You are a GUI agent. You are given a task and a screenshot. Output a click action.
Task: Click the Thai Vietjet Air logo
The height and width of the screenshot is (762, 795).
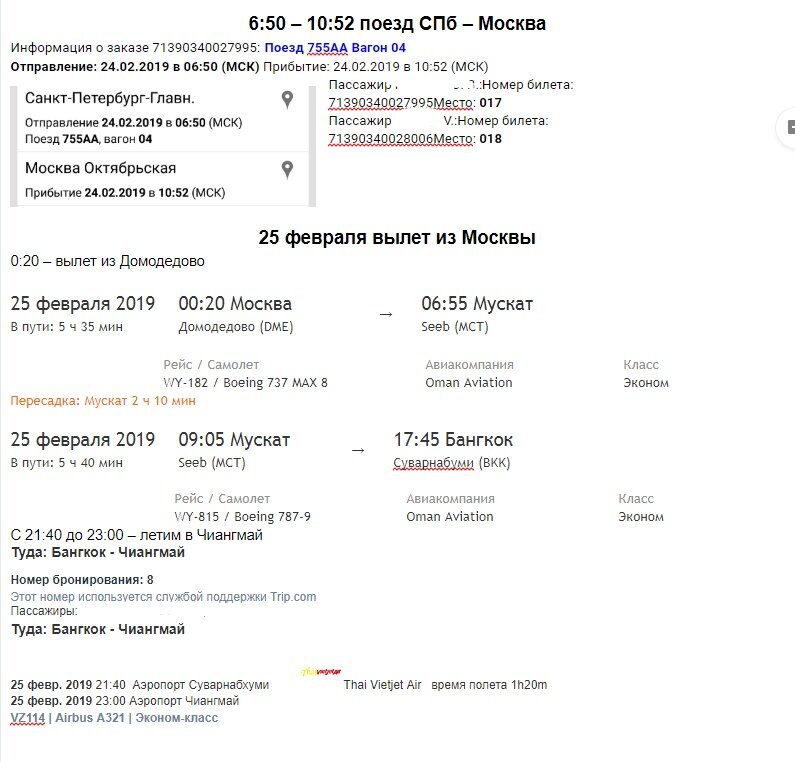coord(321,672)
